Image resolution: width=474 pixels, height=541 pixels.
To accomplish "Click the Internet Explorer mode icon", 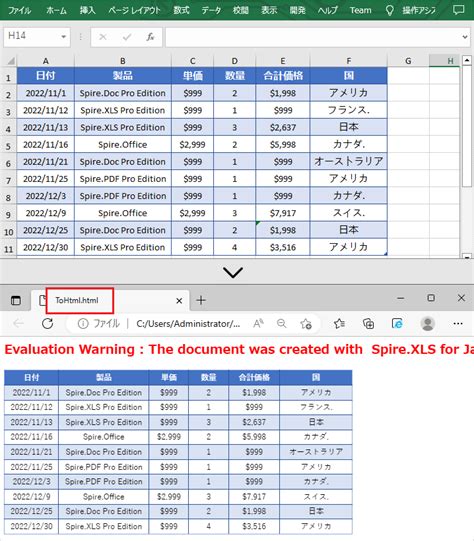I will point(397,324).
